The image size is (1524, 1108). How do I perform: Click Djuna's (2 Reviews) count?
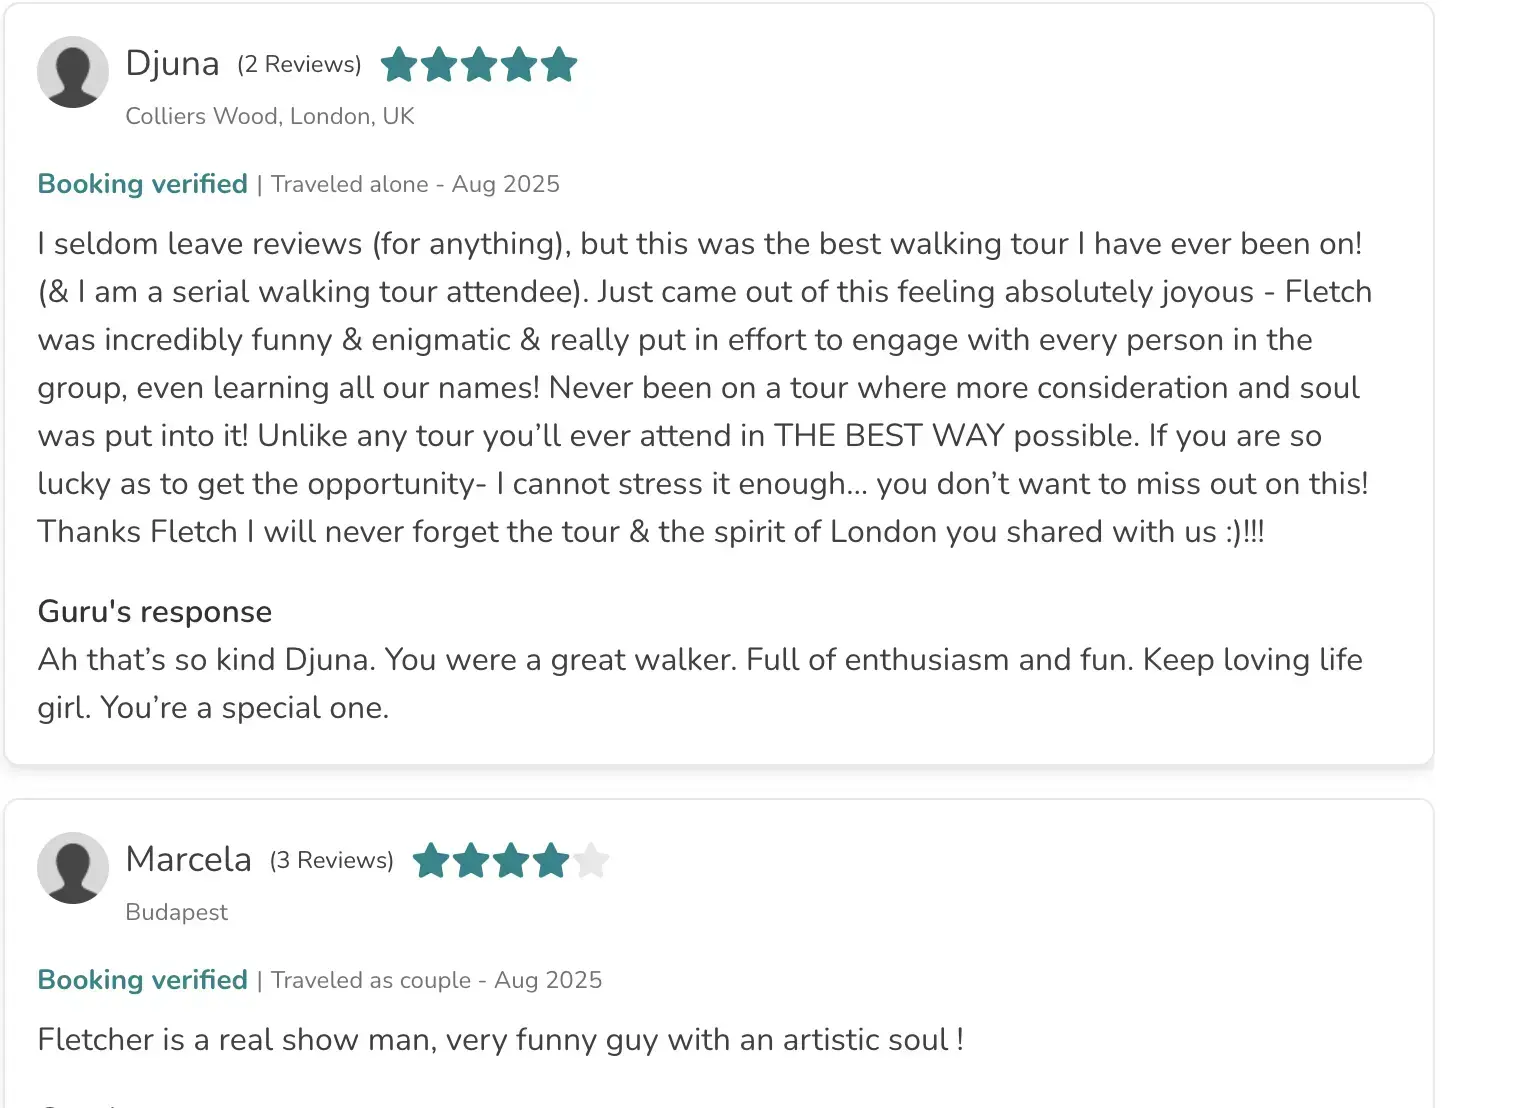click(x=299, y=64)
